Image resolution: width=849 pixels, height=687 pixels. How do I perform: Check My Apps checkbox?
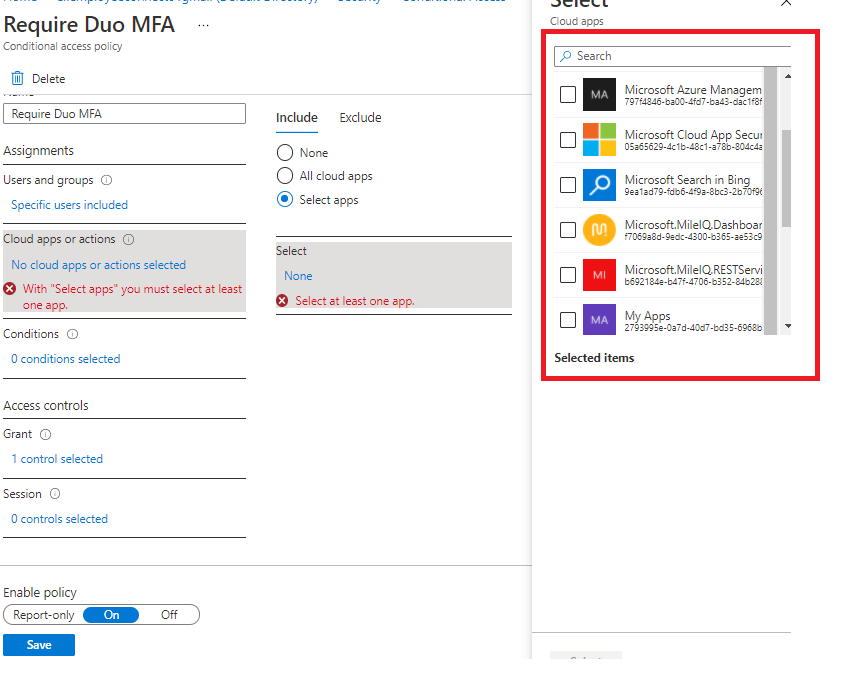click(x=567, y=319)
